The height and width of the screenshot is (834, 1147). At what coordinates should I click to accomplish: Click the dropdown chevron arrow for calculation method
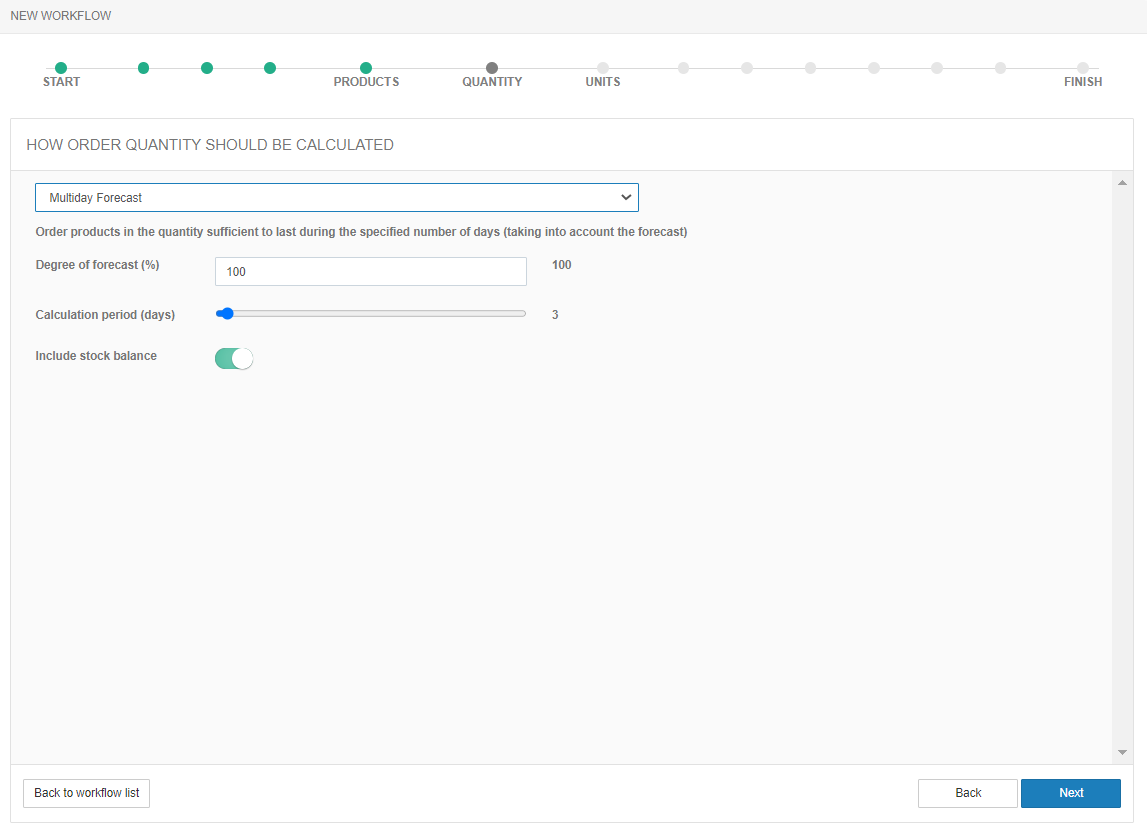[x=626, y=198]
